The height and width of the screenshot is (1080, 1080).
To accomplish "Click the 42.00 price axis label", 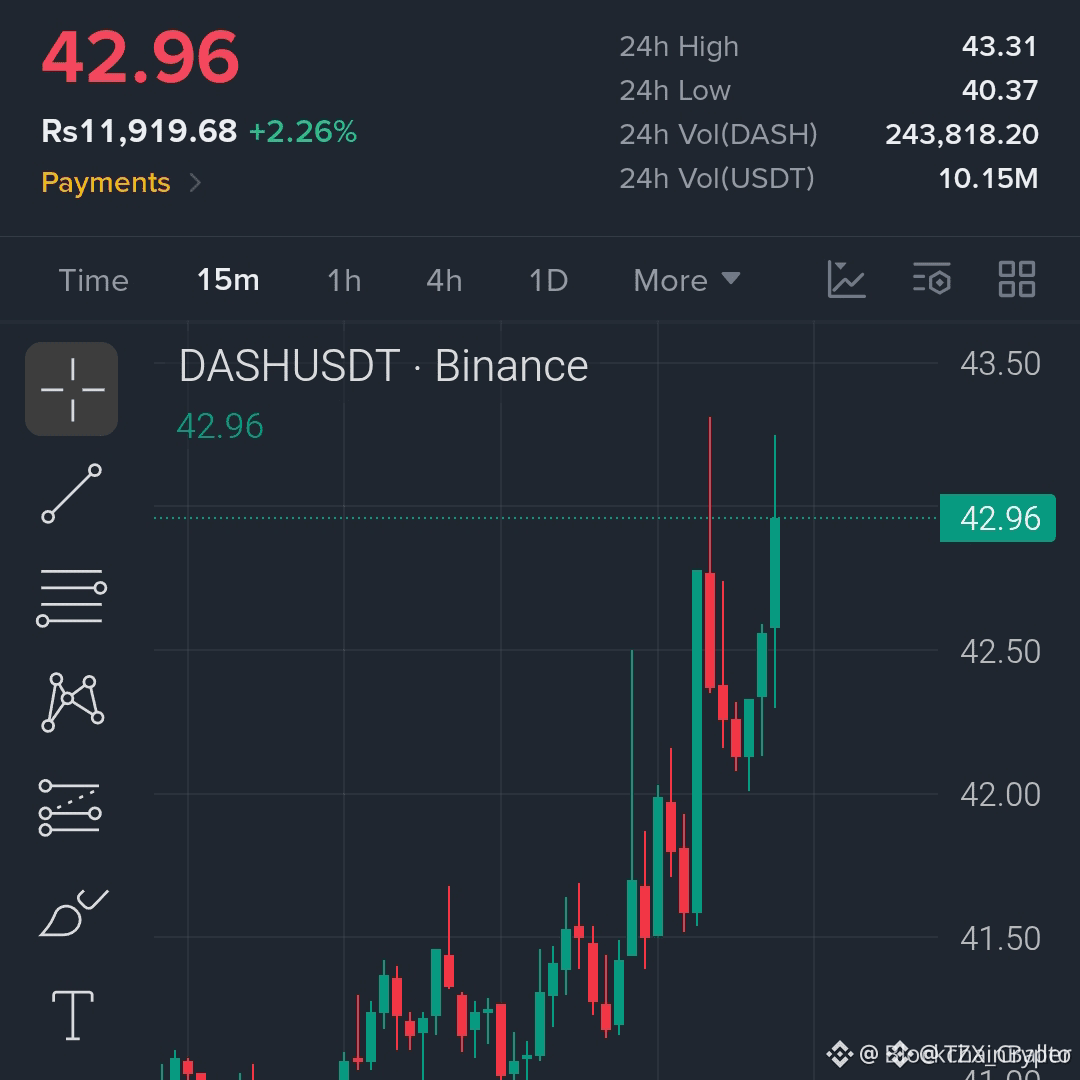I will tap(1000, 795).
